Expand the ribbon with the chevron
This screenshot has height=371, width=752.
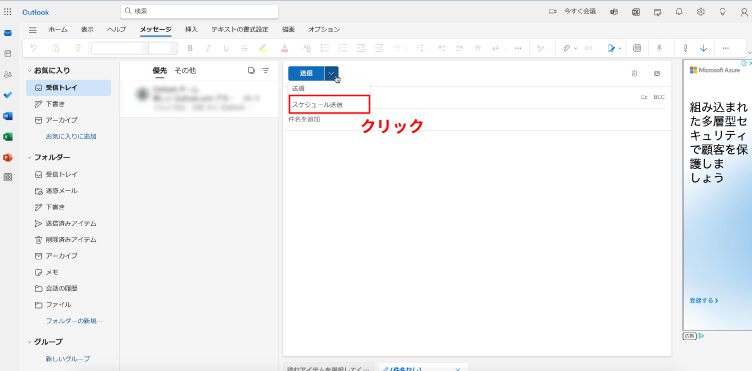[x=749, y=52]
